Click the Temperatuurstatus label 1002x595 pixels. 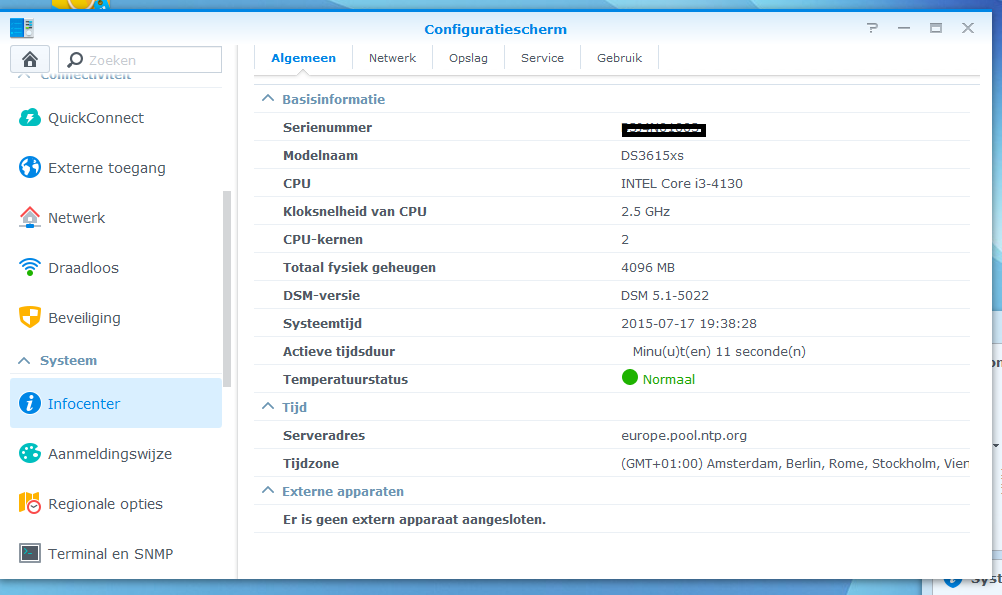click(345, 380)
